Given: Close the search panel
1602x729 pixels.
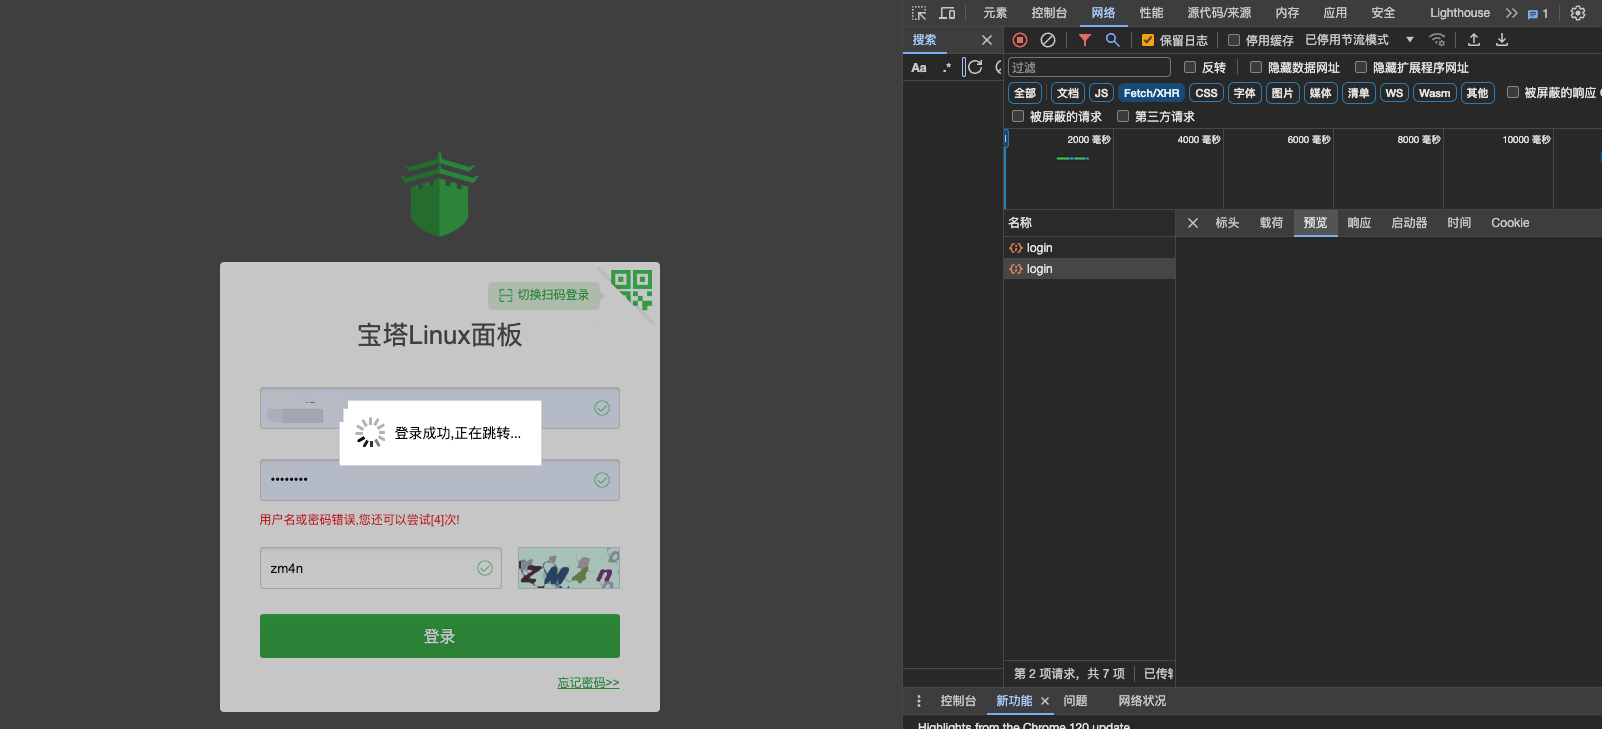Looking at the screenshot, I should pyautogui.click(x=987, y=40).
